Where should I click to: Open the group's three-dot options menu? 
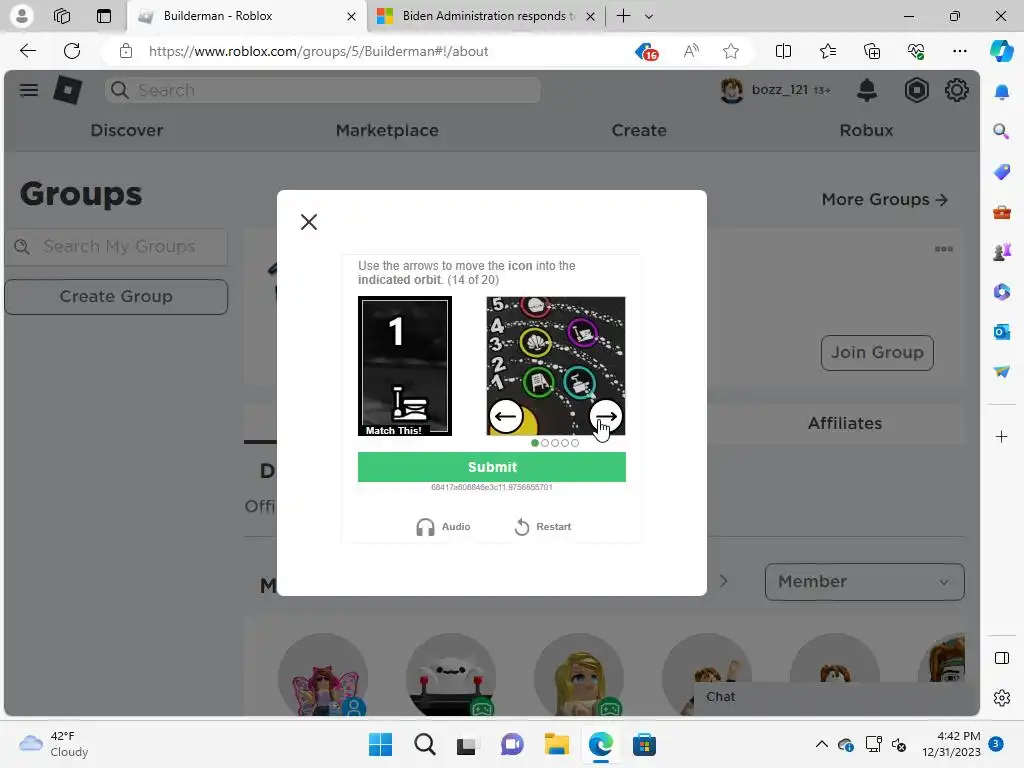point(944,249)
